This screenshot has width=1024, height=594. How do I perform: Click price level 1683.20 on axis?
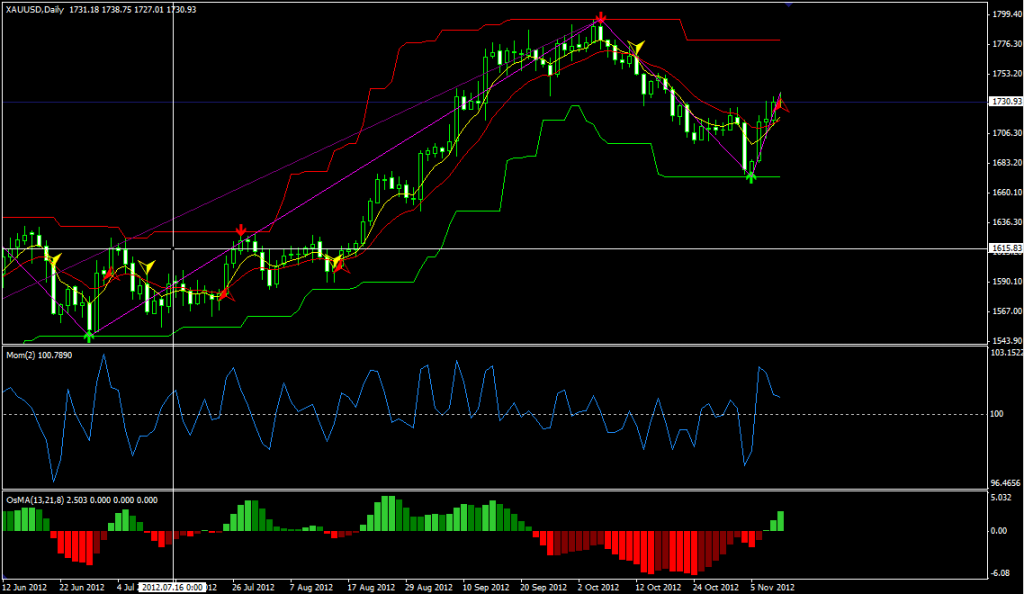pos(1007,163)
